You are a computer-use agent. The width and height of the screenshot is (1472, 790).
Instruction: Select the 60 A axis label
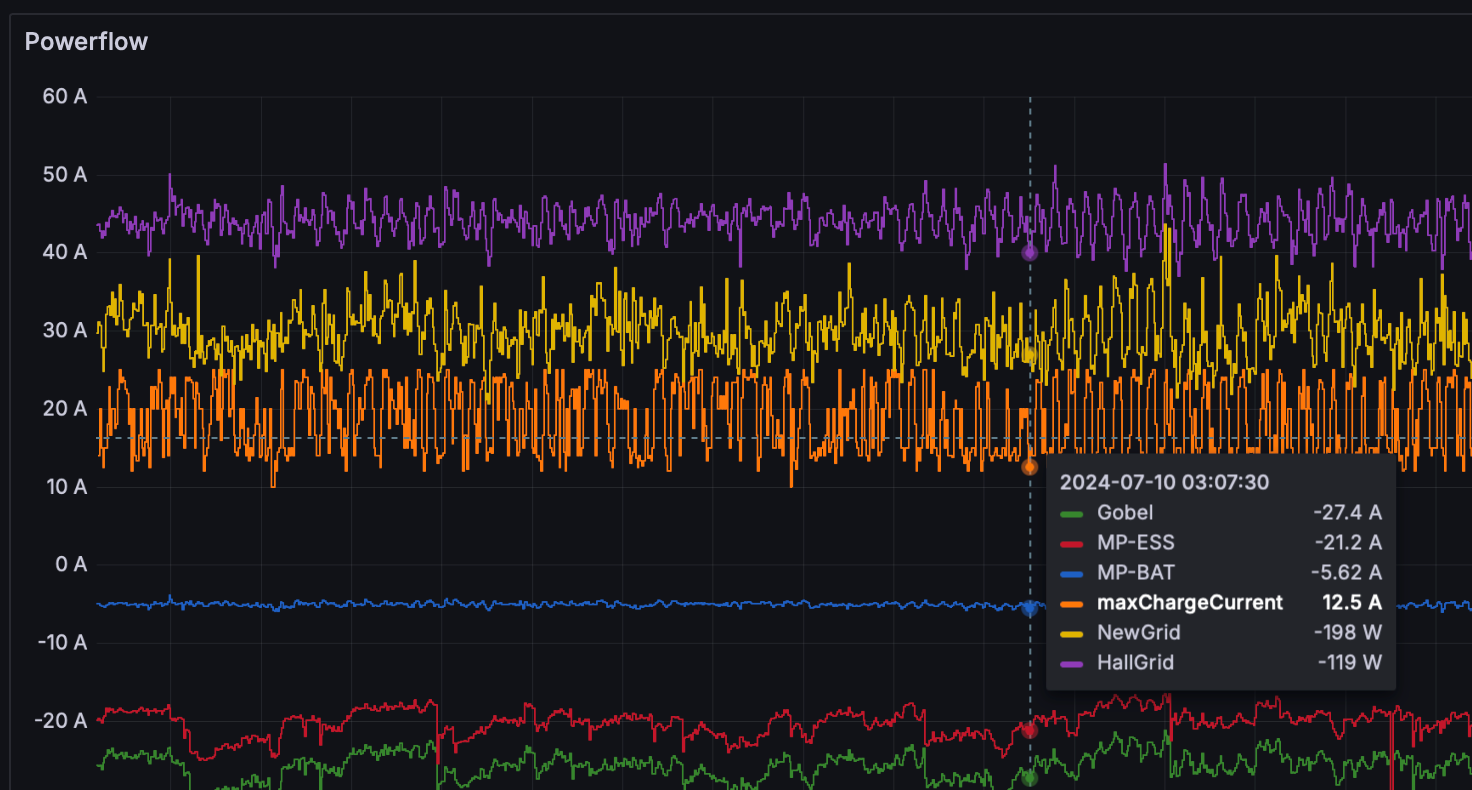coord(65,97)
